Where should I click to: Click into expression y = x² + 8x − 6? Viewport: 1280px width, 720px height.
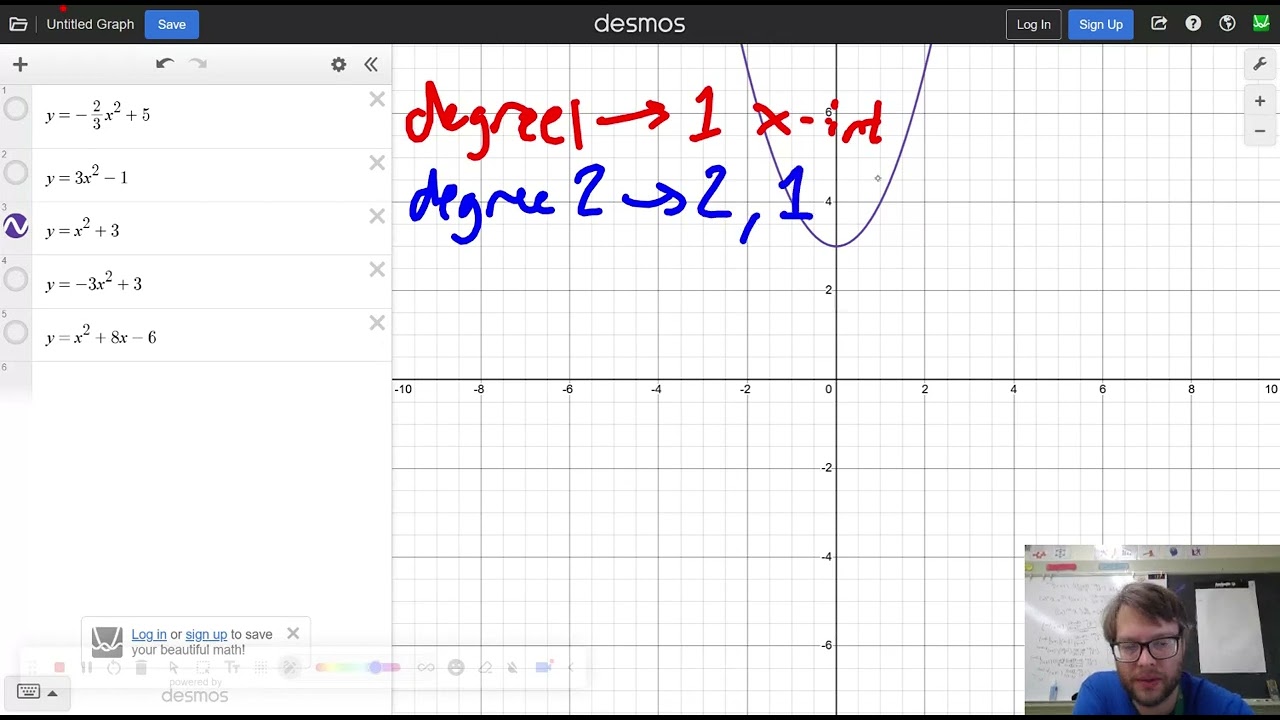101,337
